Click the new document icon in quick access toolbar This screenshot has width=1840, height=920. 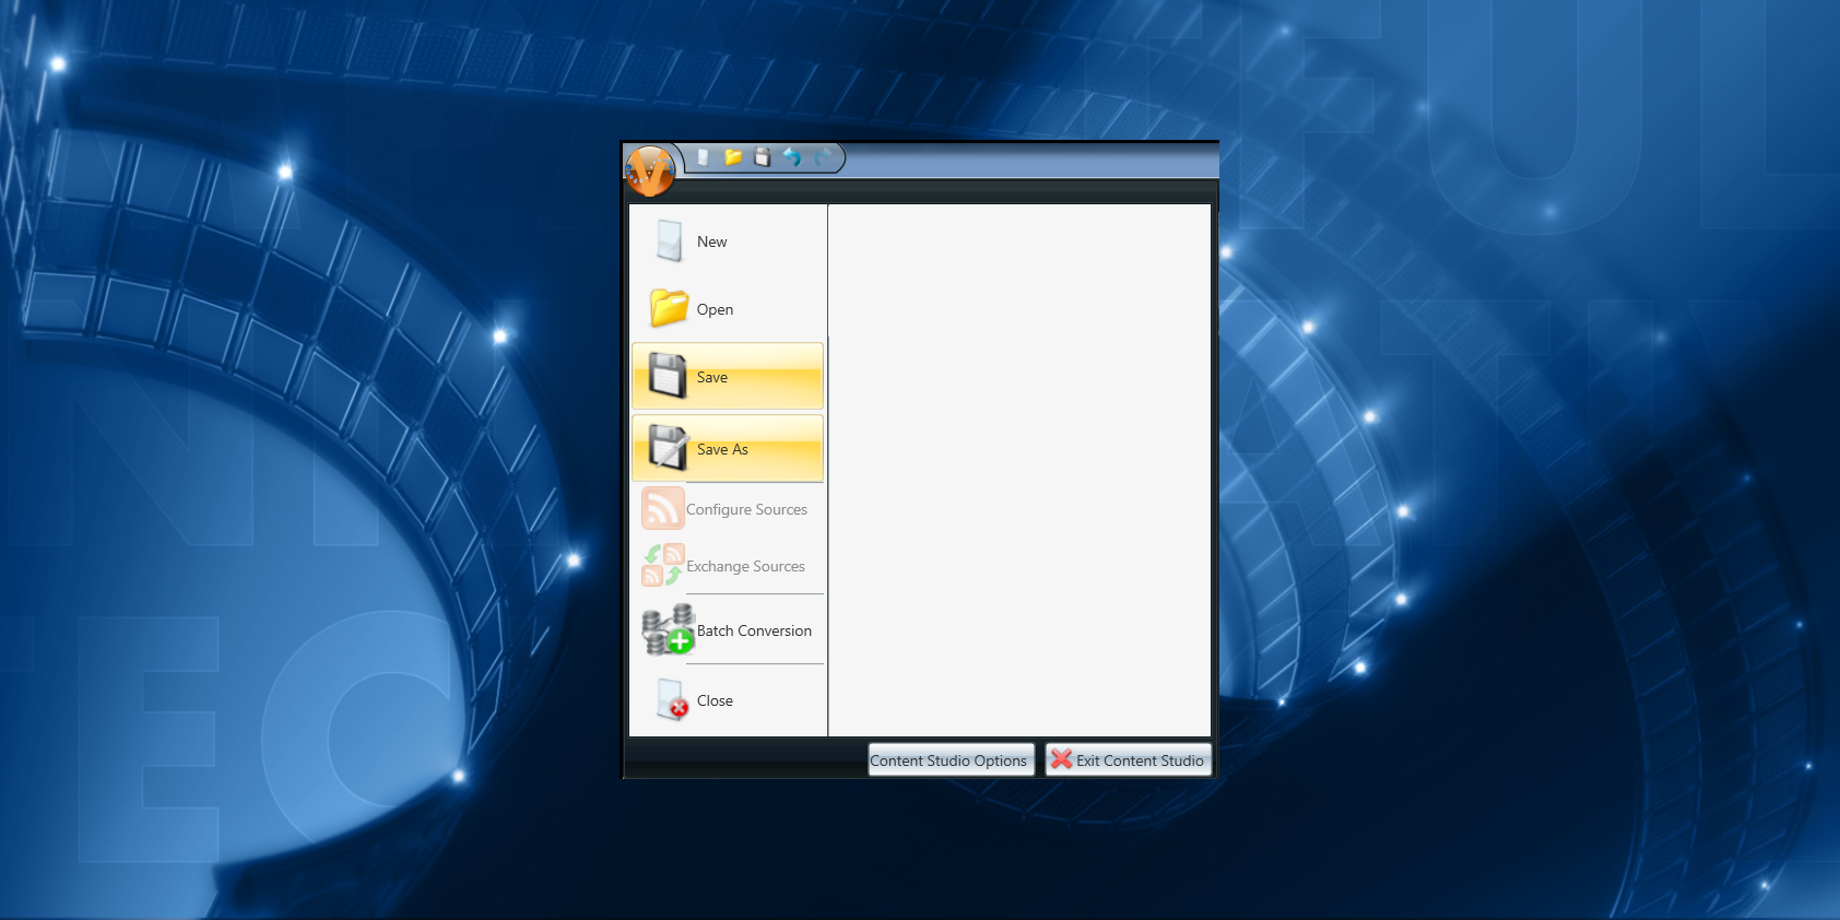[x=703, y=157]
